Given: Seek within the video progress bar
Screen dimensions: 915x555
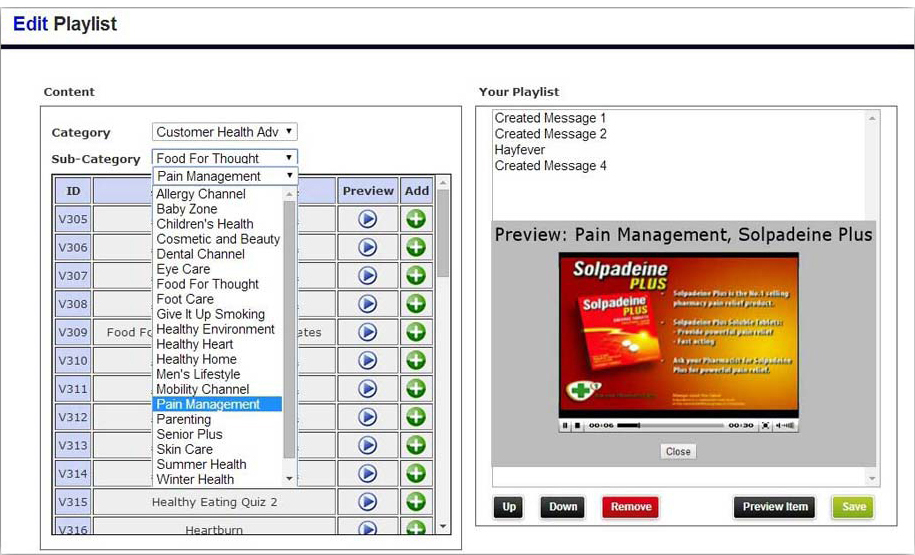Looking at the screenshot, I should click(x=670, y=425).
